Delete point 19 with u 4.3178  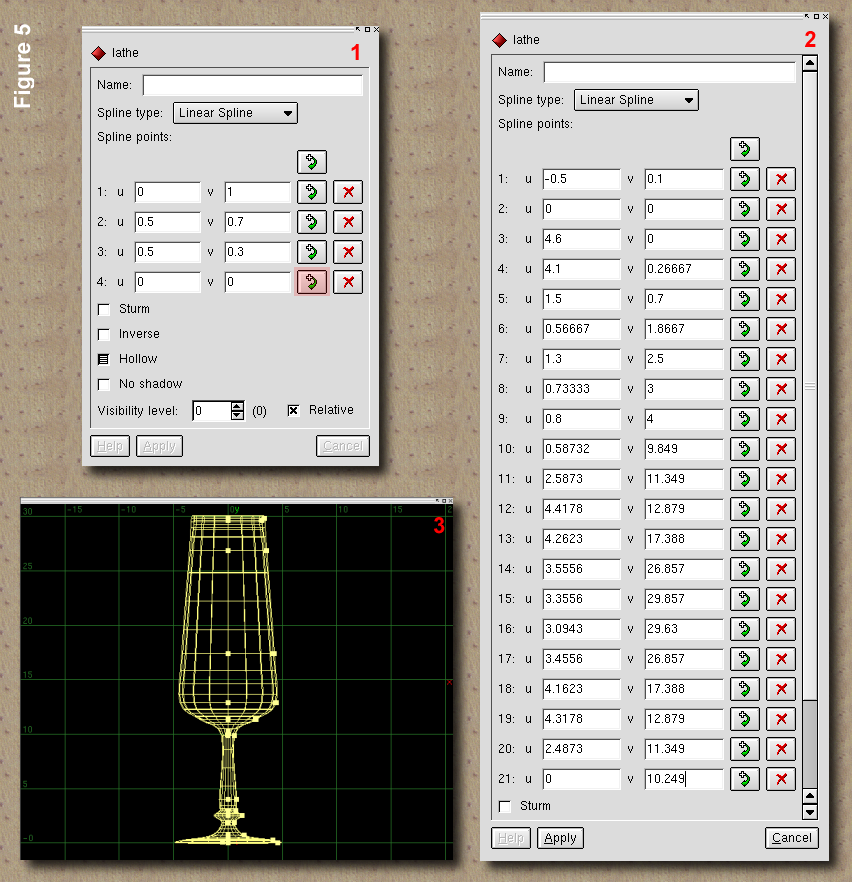coord(781,719)
